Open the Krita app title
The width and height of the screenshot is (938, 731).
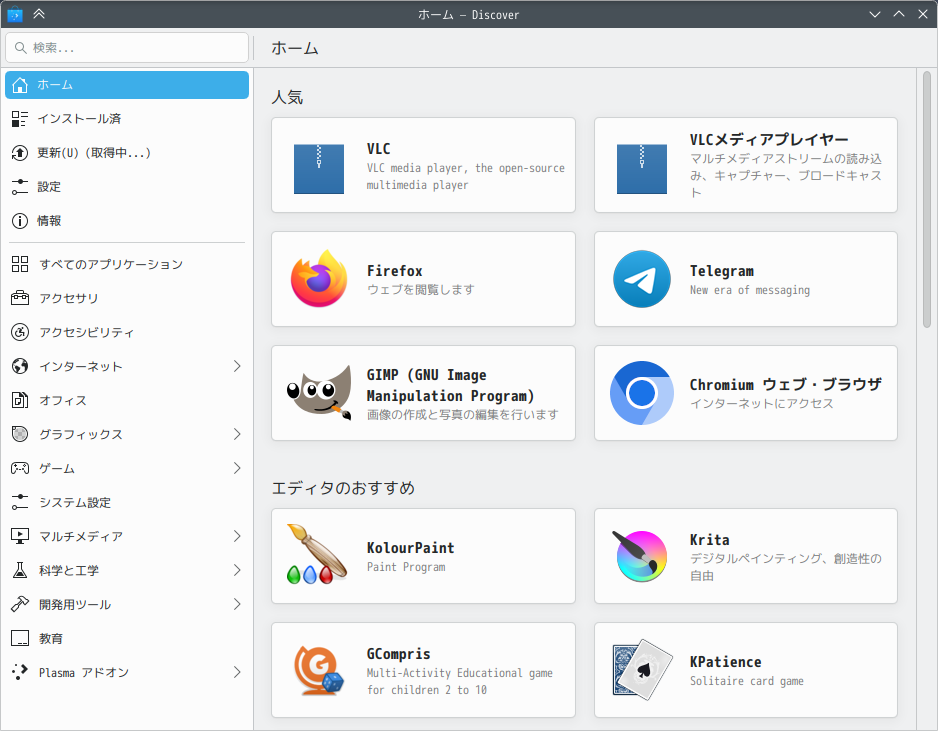point(709,540)
